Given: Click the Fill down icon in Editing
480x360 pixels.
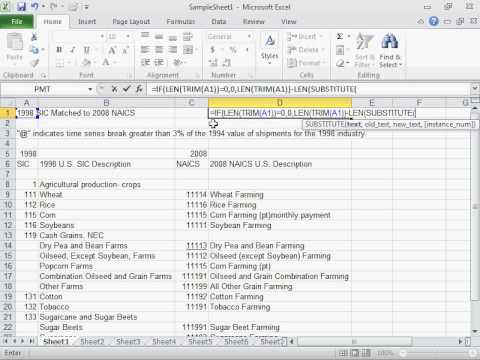Looking at the screenshot, I should pos(340,50).
